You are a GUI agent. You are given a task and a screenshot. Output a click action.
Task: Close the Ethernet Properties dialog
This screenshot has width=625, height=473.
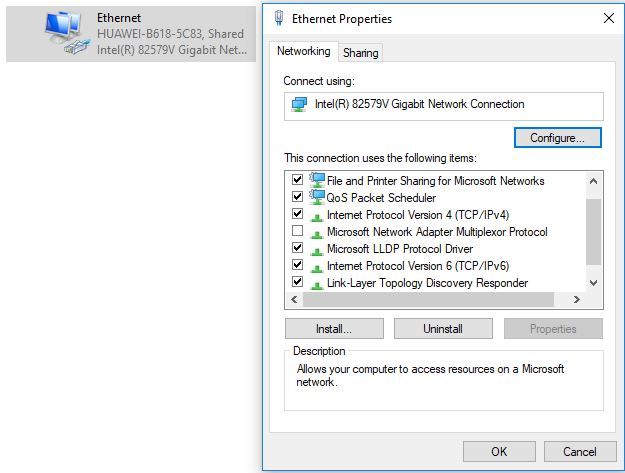[609, 18]
